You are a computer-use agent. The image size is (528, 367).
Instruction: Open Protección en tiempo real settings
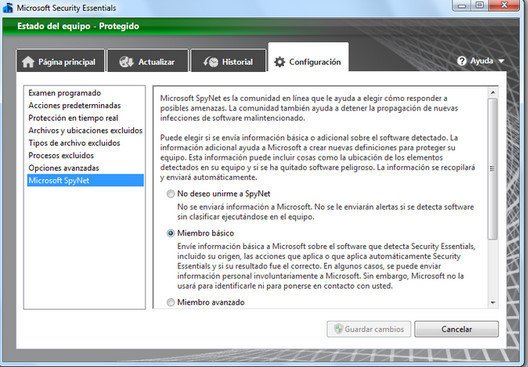[x=85, y=118]
